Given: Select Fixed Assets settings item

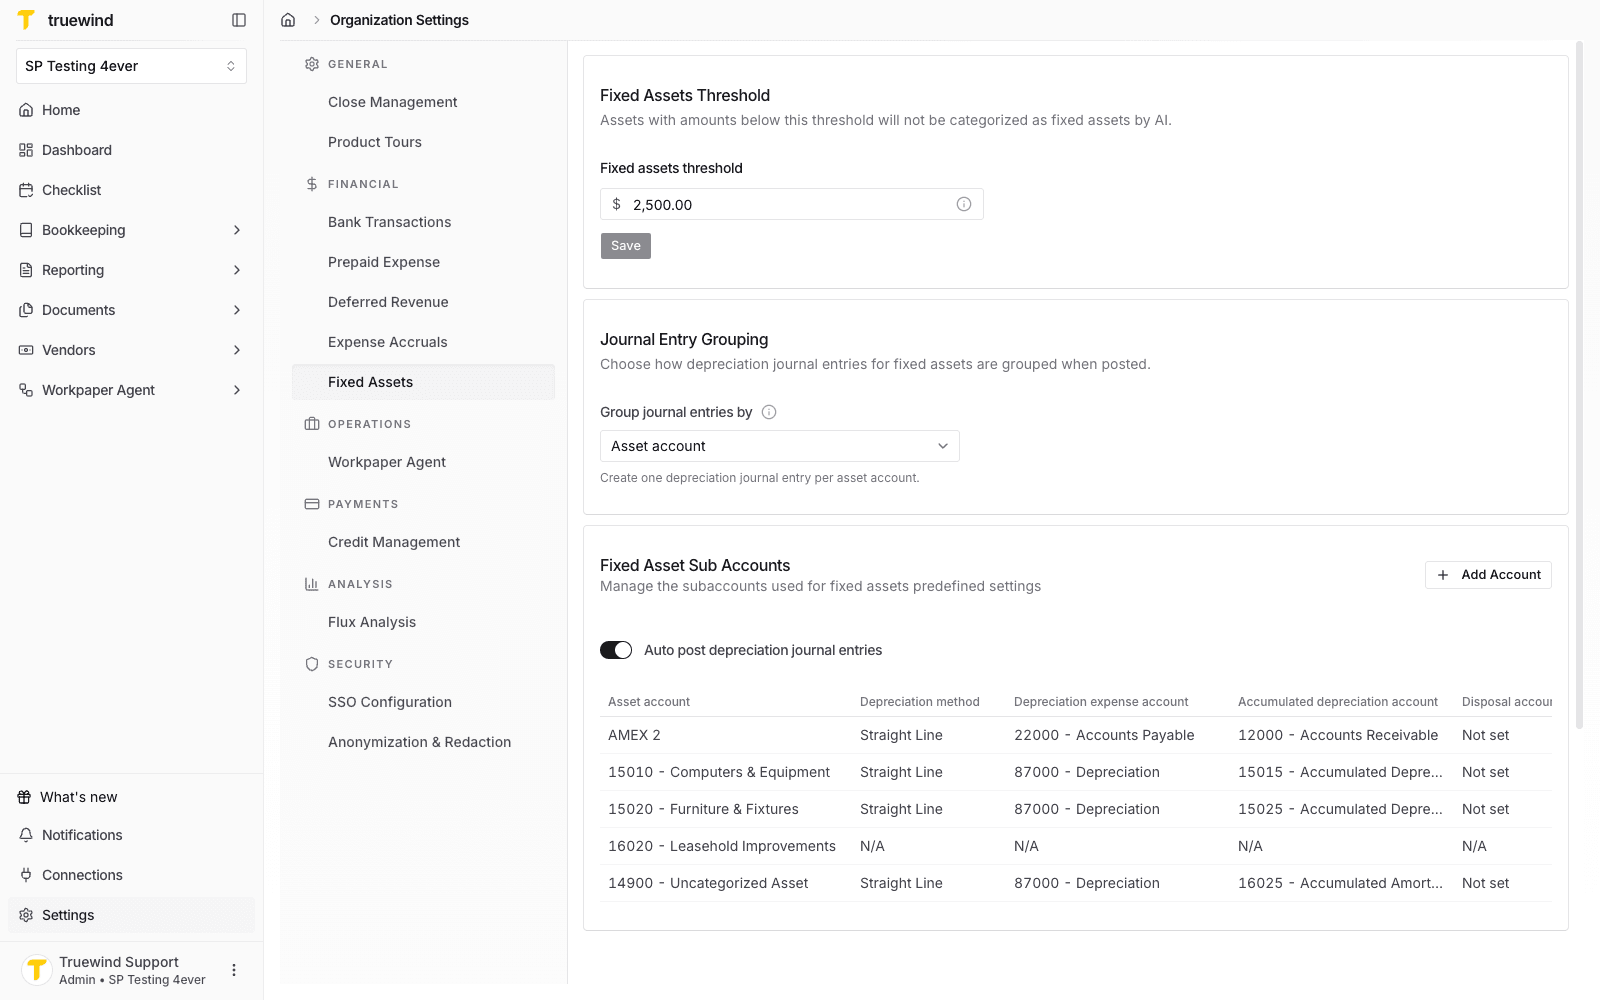Looking at the screenshot, I should coord(423,382).
